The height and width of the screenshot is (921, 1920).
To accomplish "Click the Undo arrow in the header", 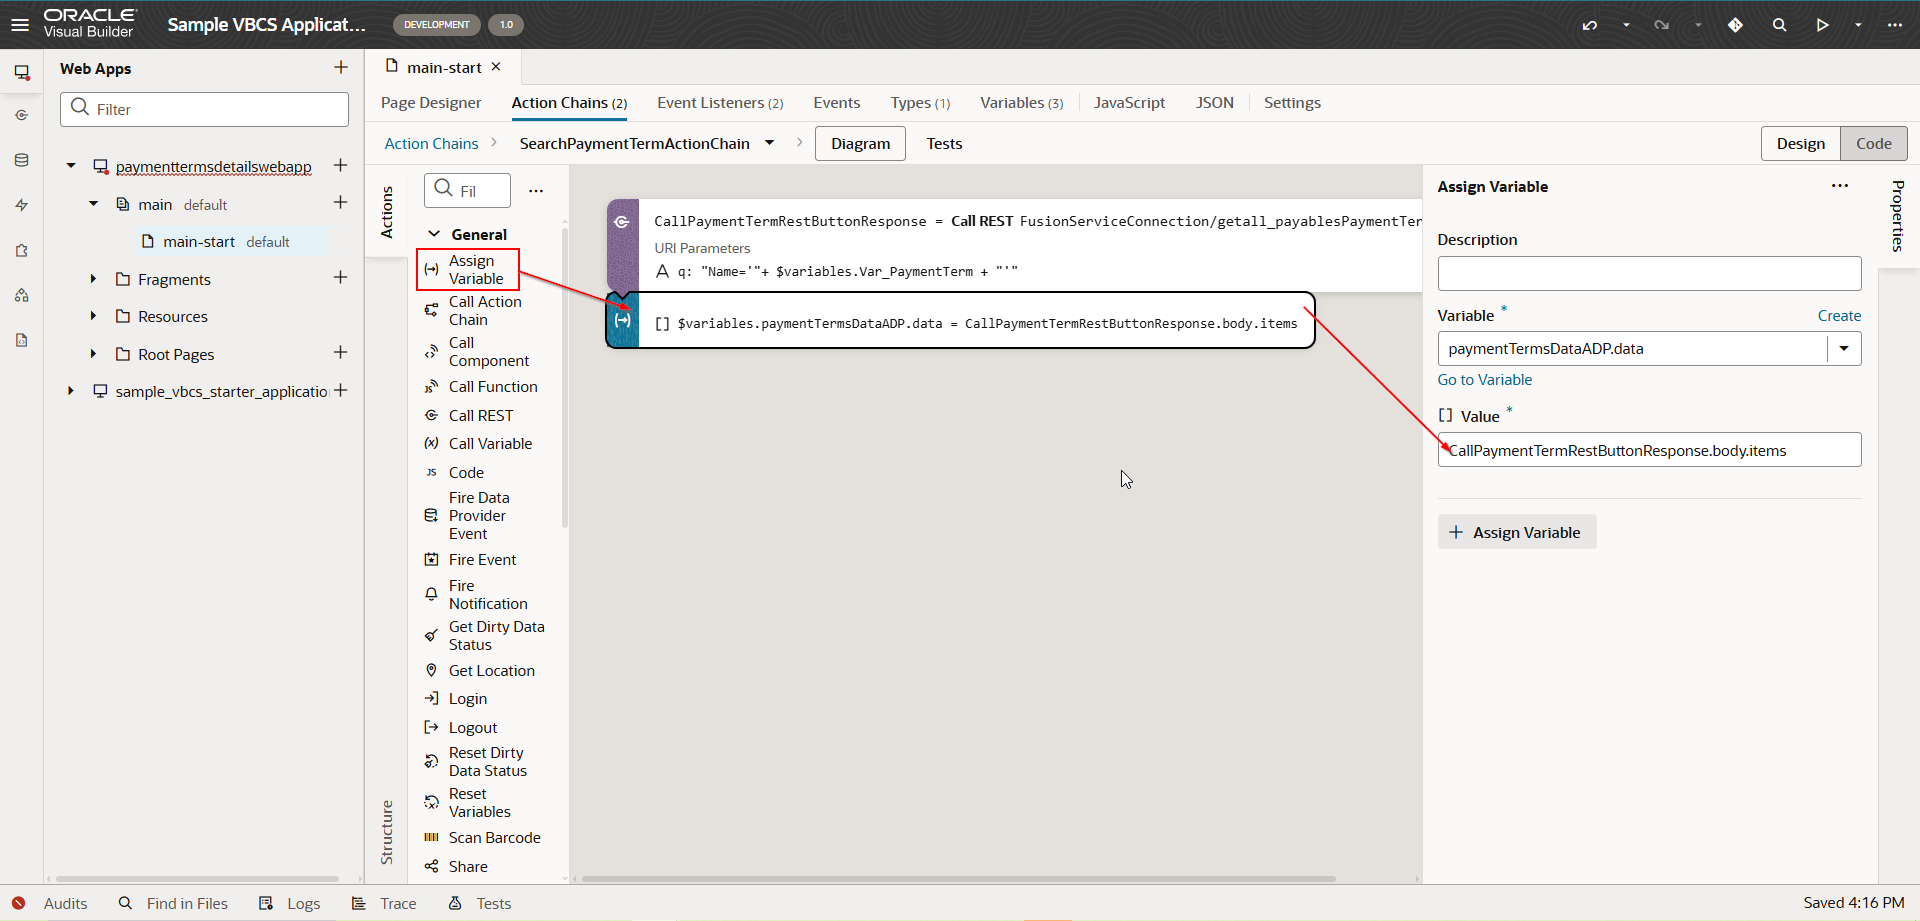I will click(1590, 25).
